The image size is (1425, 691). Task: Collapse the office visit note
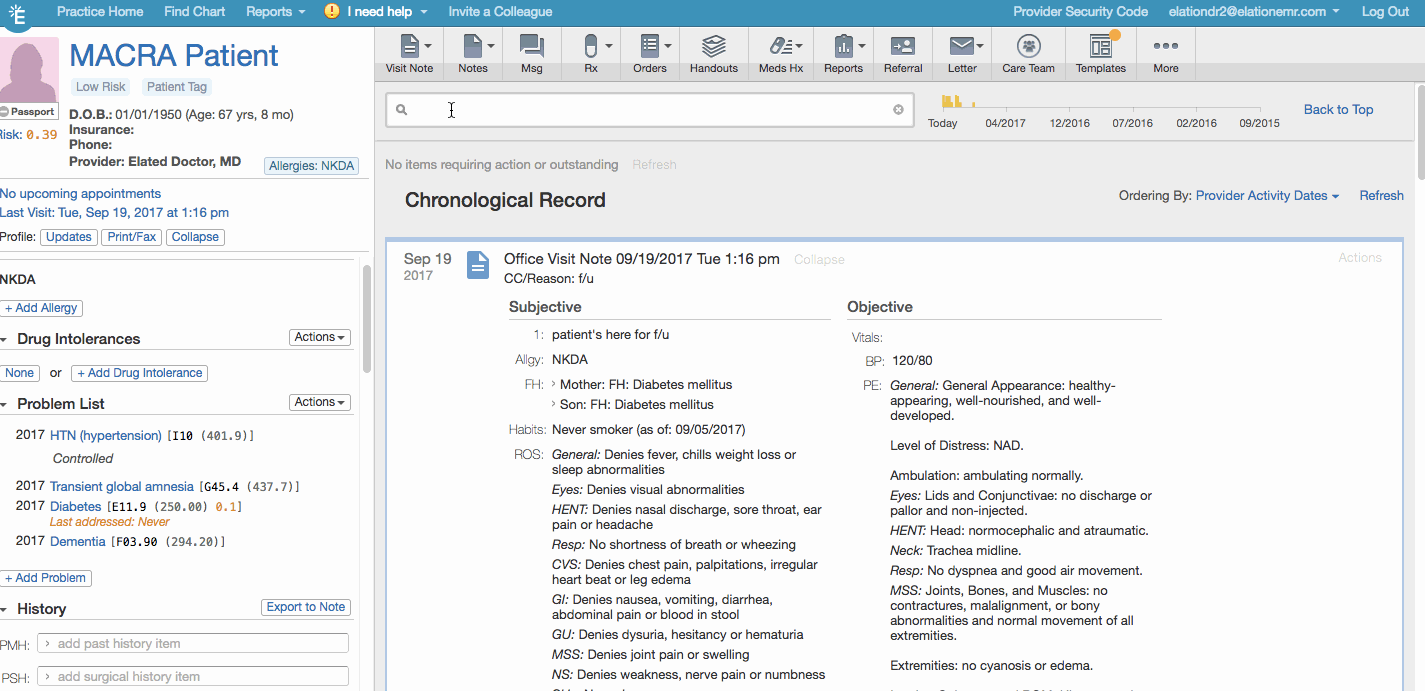pyautogui.click(x=819, y=260)
